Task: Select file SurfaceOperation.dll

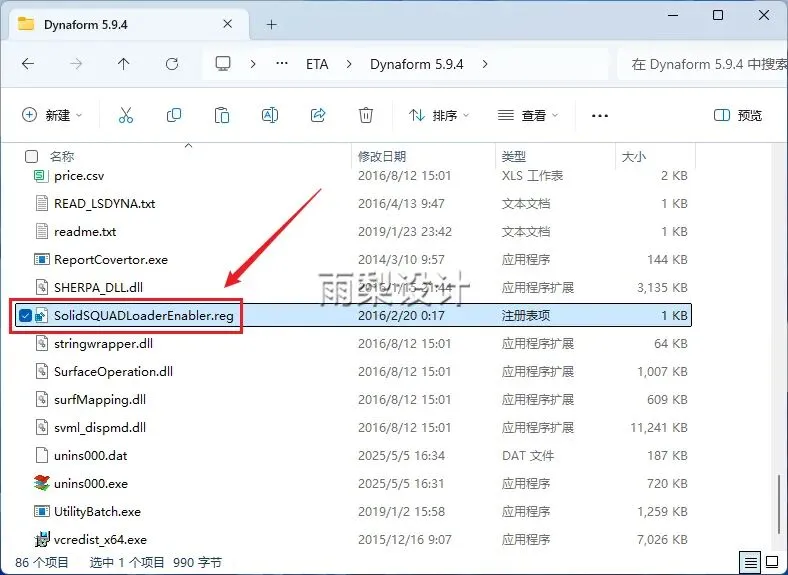Action: 114,371
